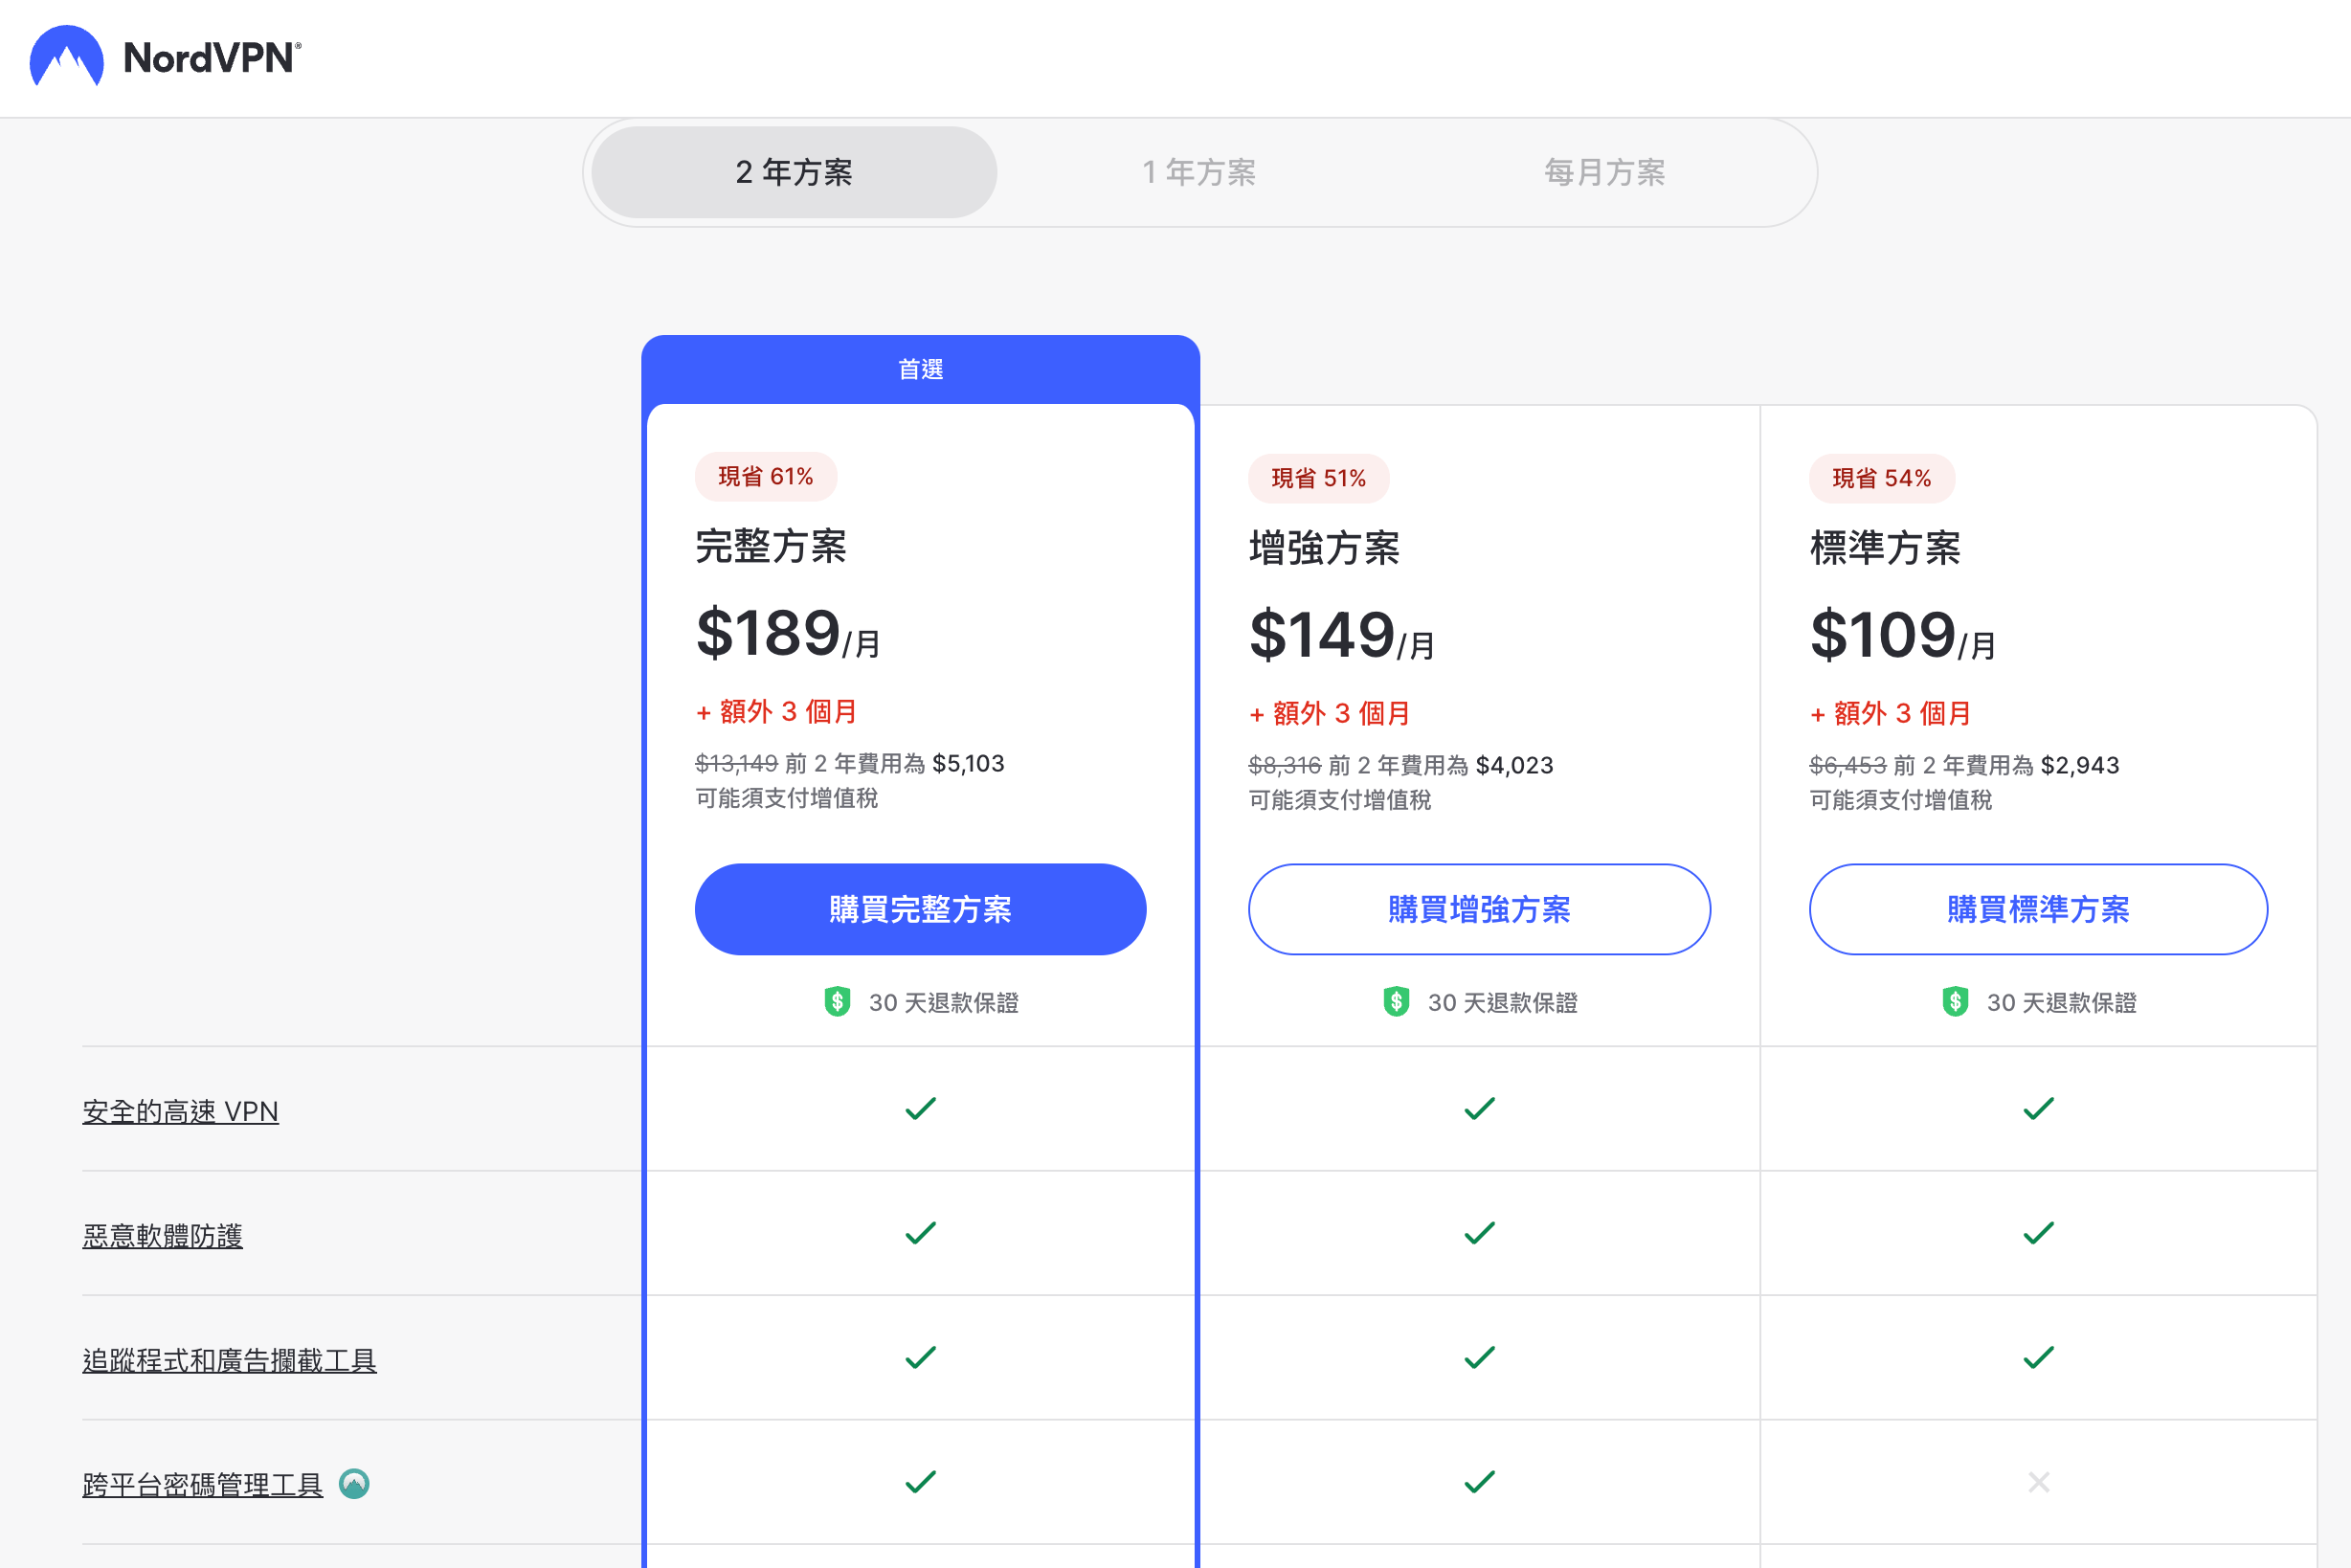Open the 跨平台密碼管理工具 link

point(202,1485)
